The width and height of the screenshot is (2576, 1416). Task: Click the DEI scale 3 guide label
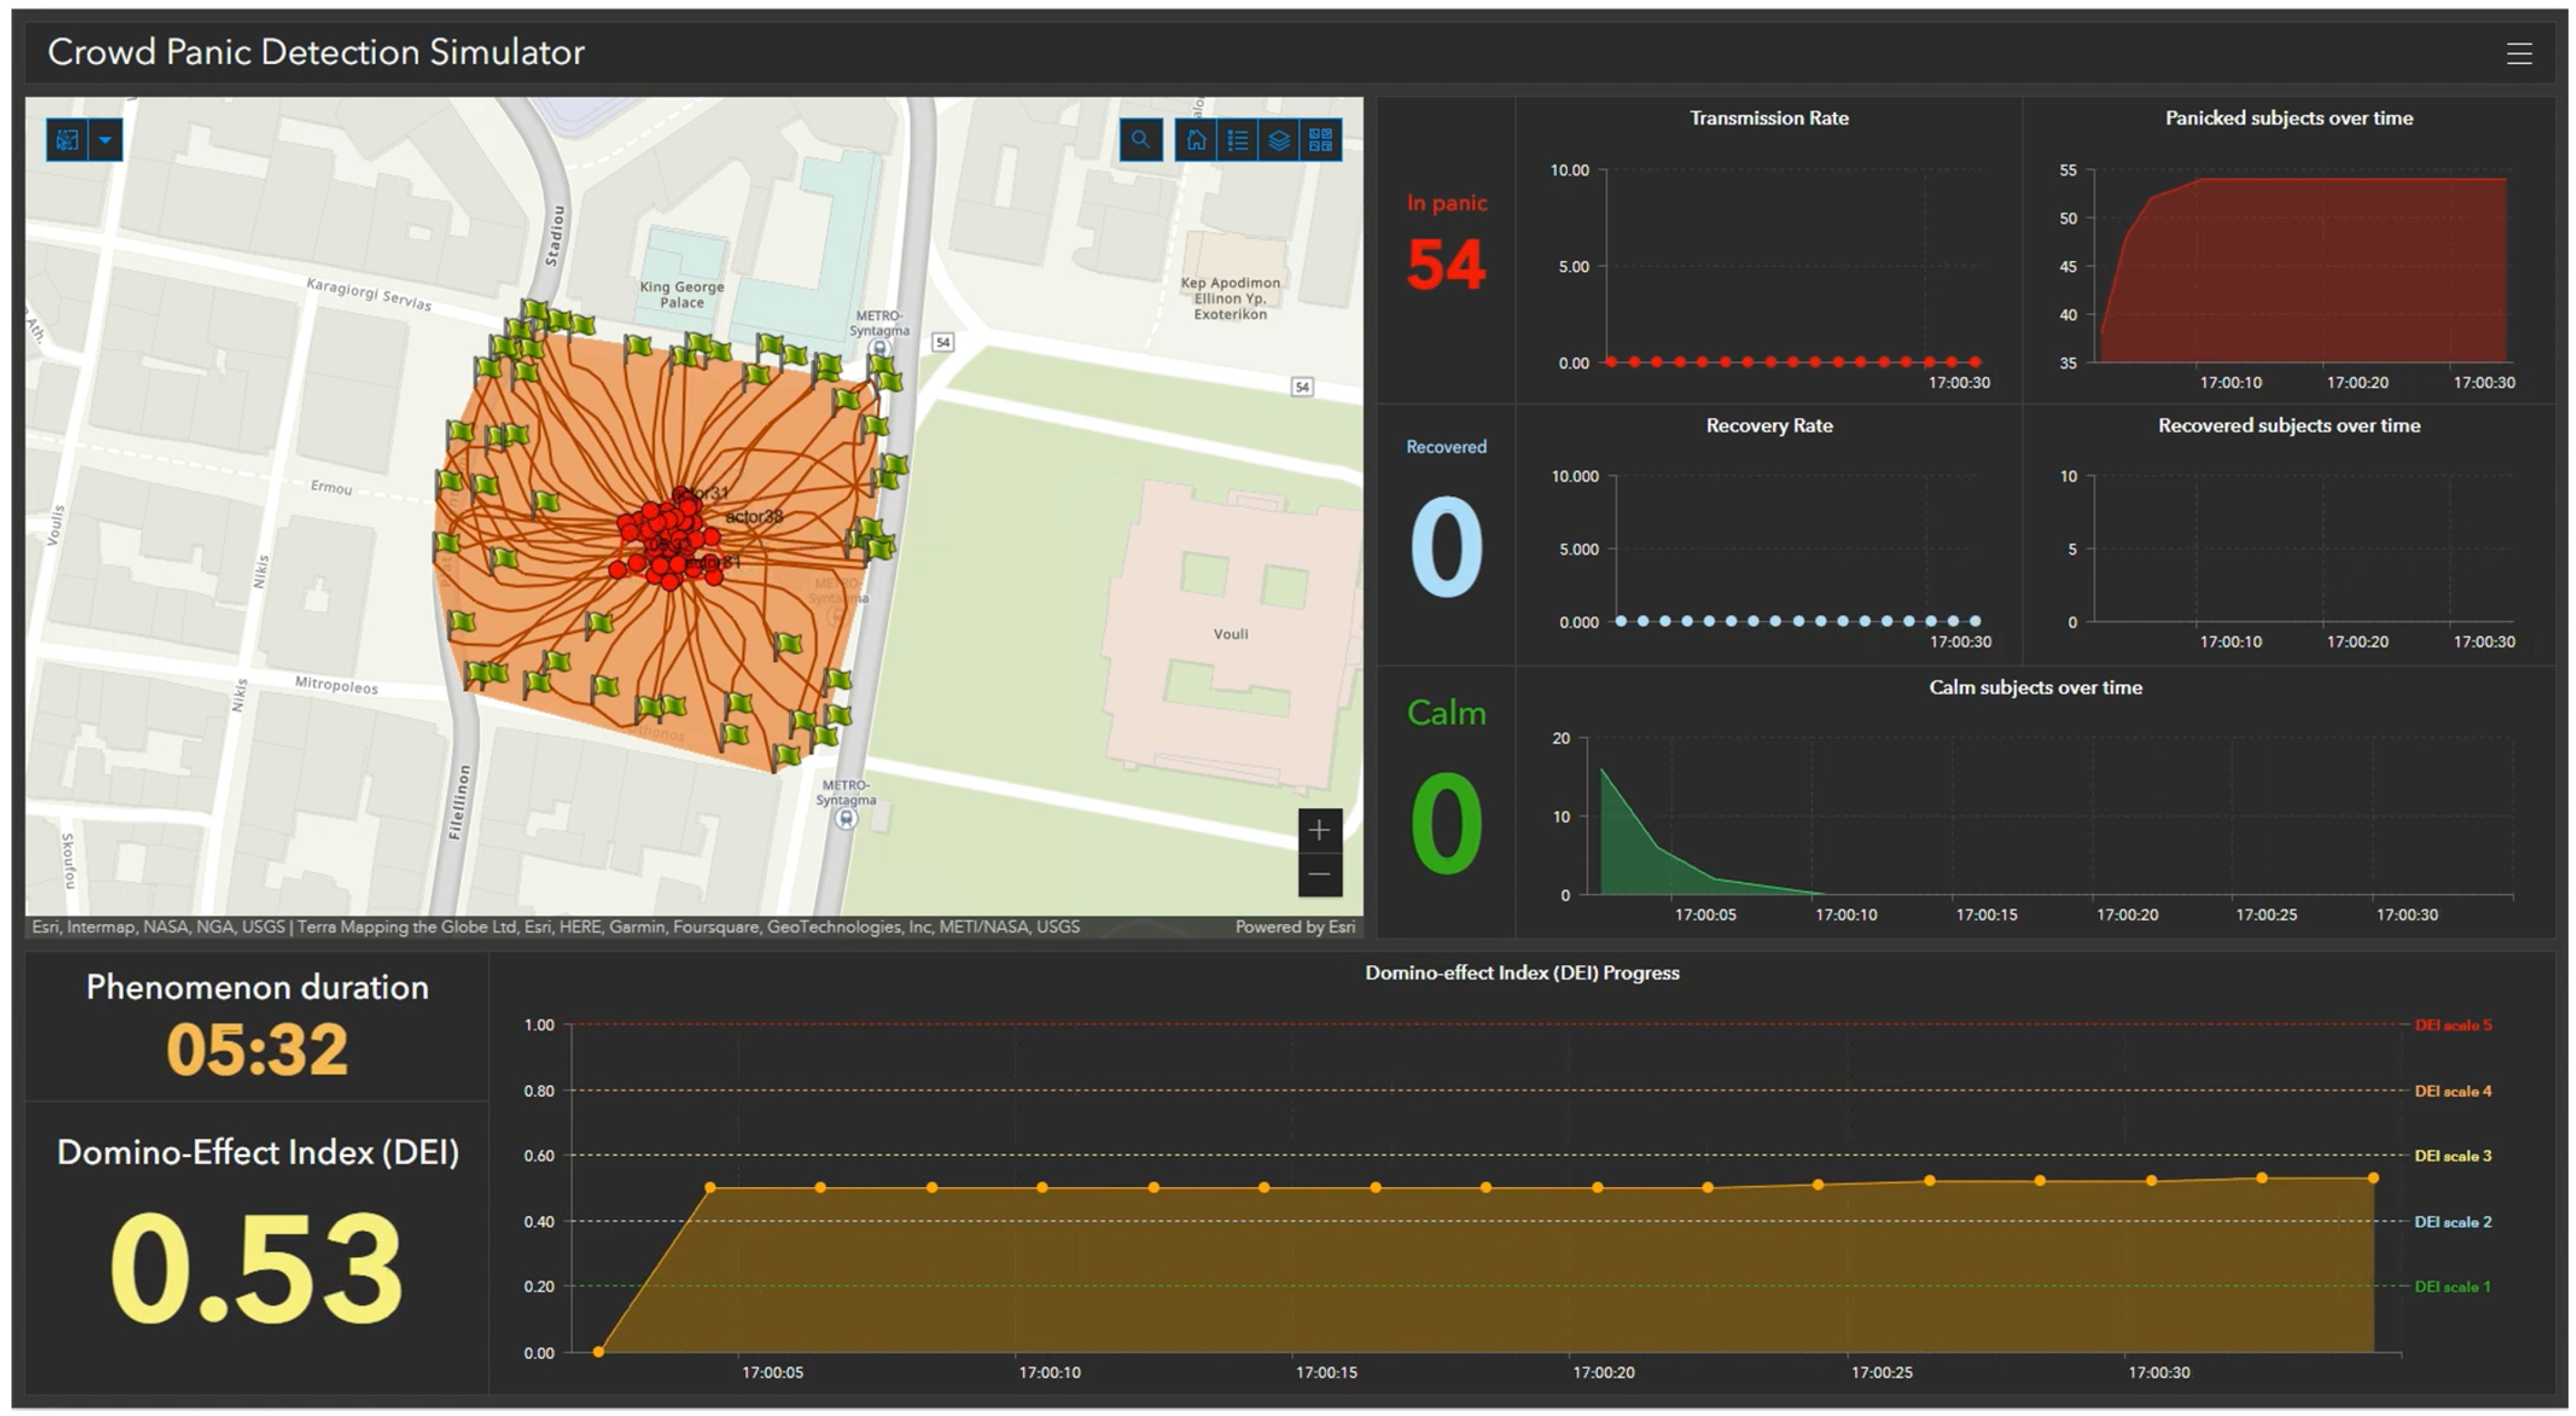pos(2452,1156)
